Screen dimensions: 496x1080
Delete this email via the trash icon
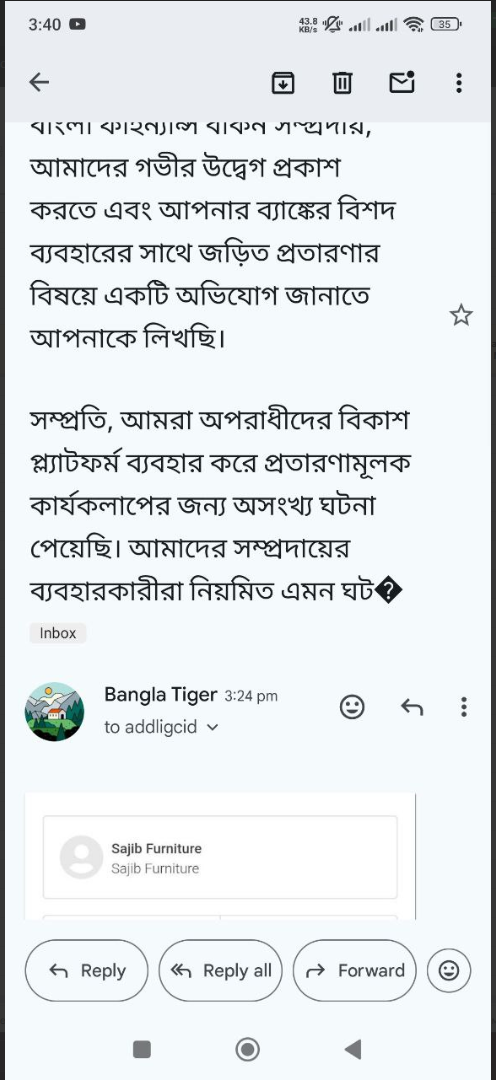(342, 83)
